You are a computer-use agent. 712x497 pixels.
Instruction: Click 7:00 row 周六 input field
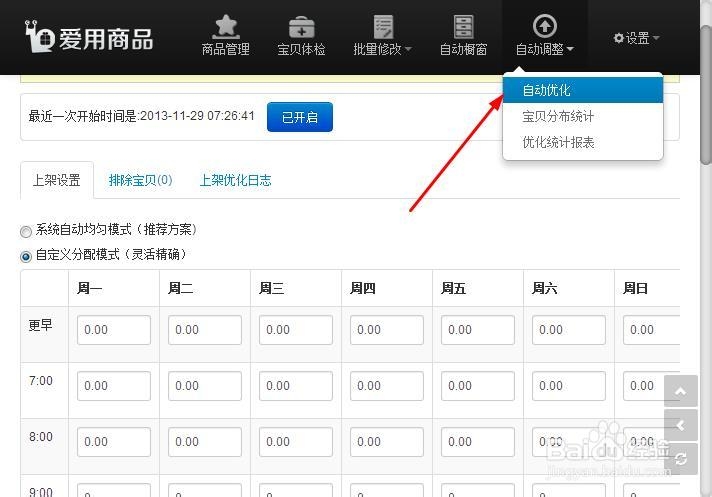coord(569,386)
